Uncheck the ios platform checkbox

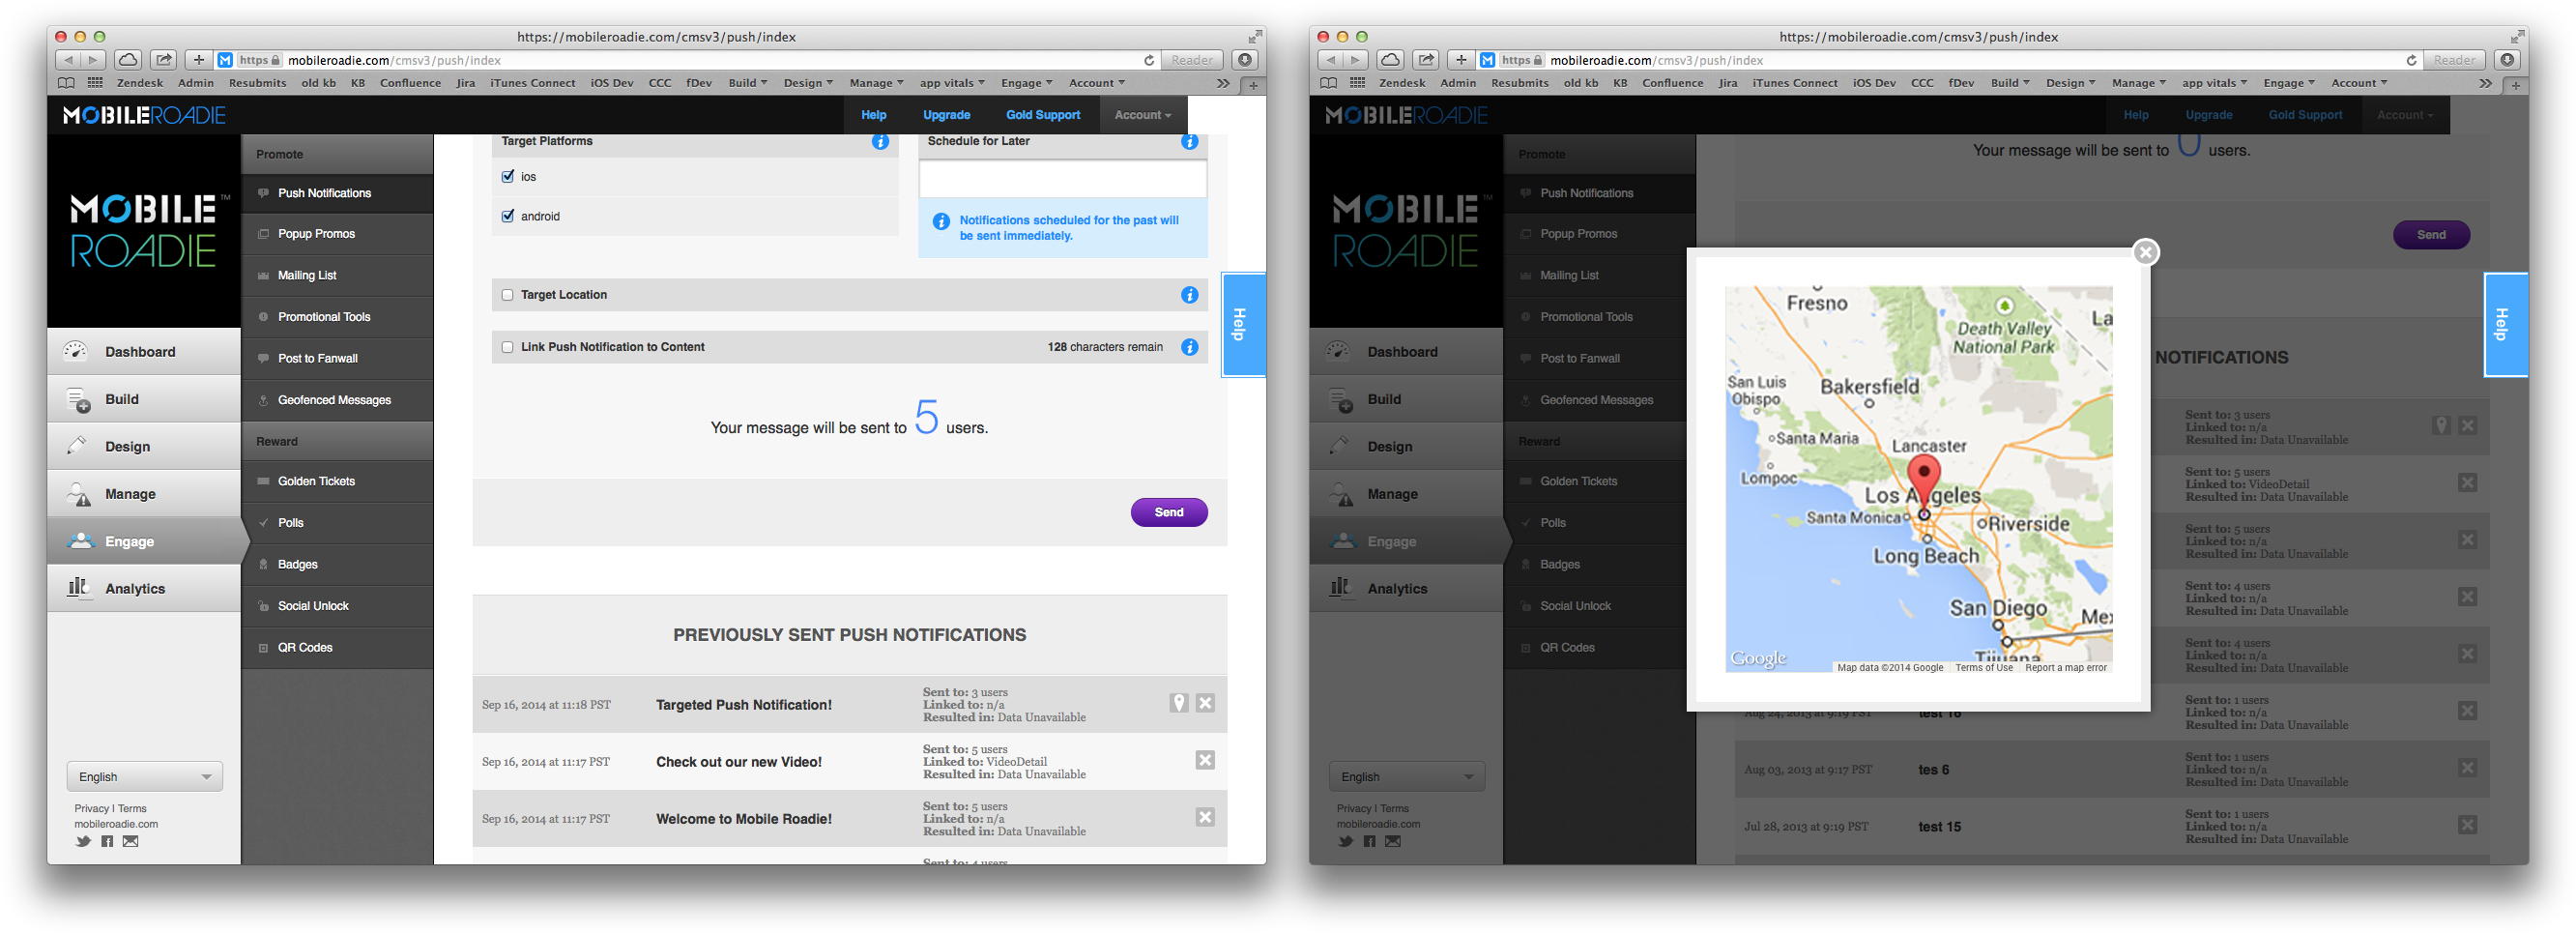(x=508, y=177)
